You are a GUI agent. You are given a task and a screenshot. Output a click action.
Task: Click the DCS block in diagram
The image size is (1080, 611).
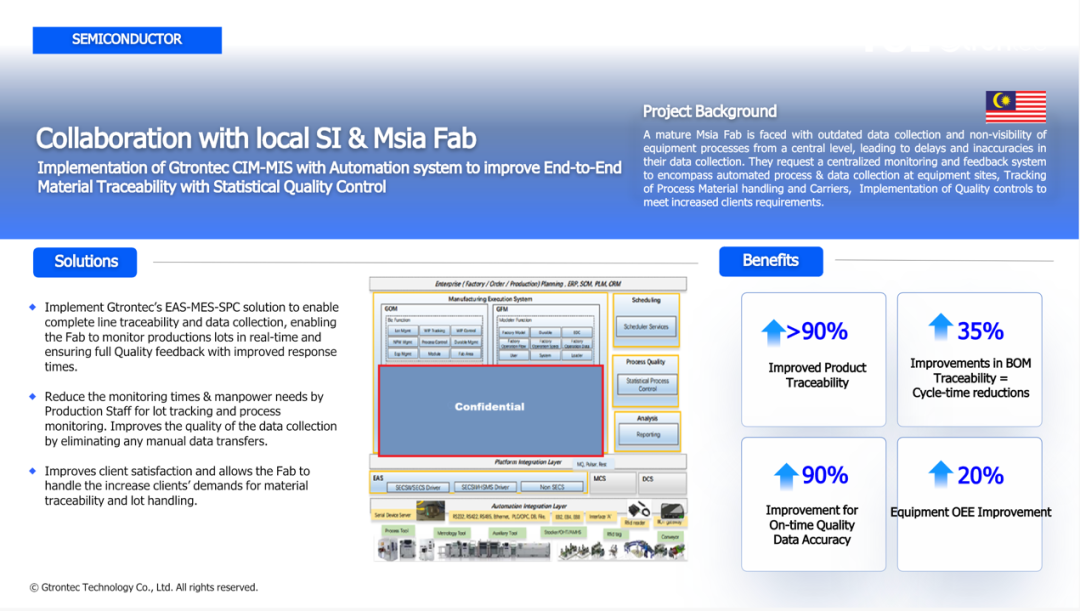pyautogui.click(x=663, y=483)
